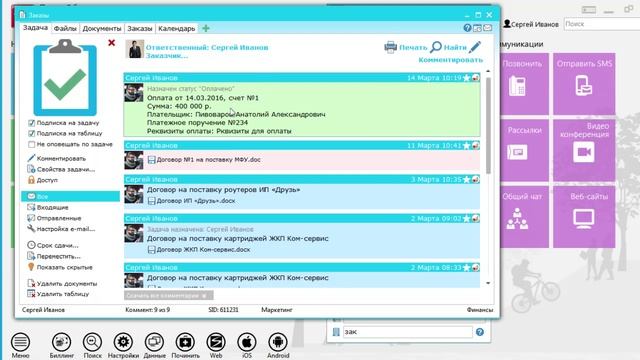Screen dimensions: 640x360
Task: Open the Веб-сайты tile
Action: 584,217
